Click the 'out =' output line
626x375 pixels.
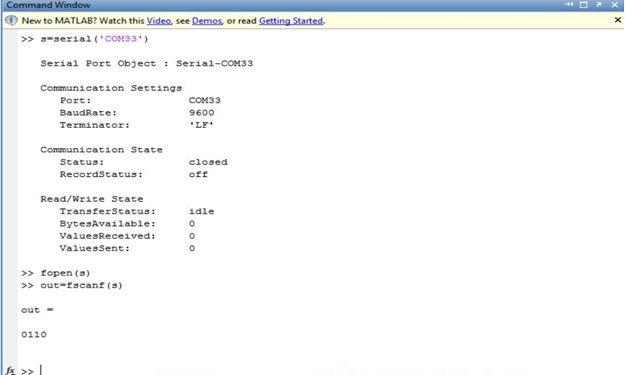(37, 310)
